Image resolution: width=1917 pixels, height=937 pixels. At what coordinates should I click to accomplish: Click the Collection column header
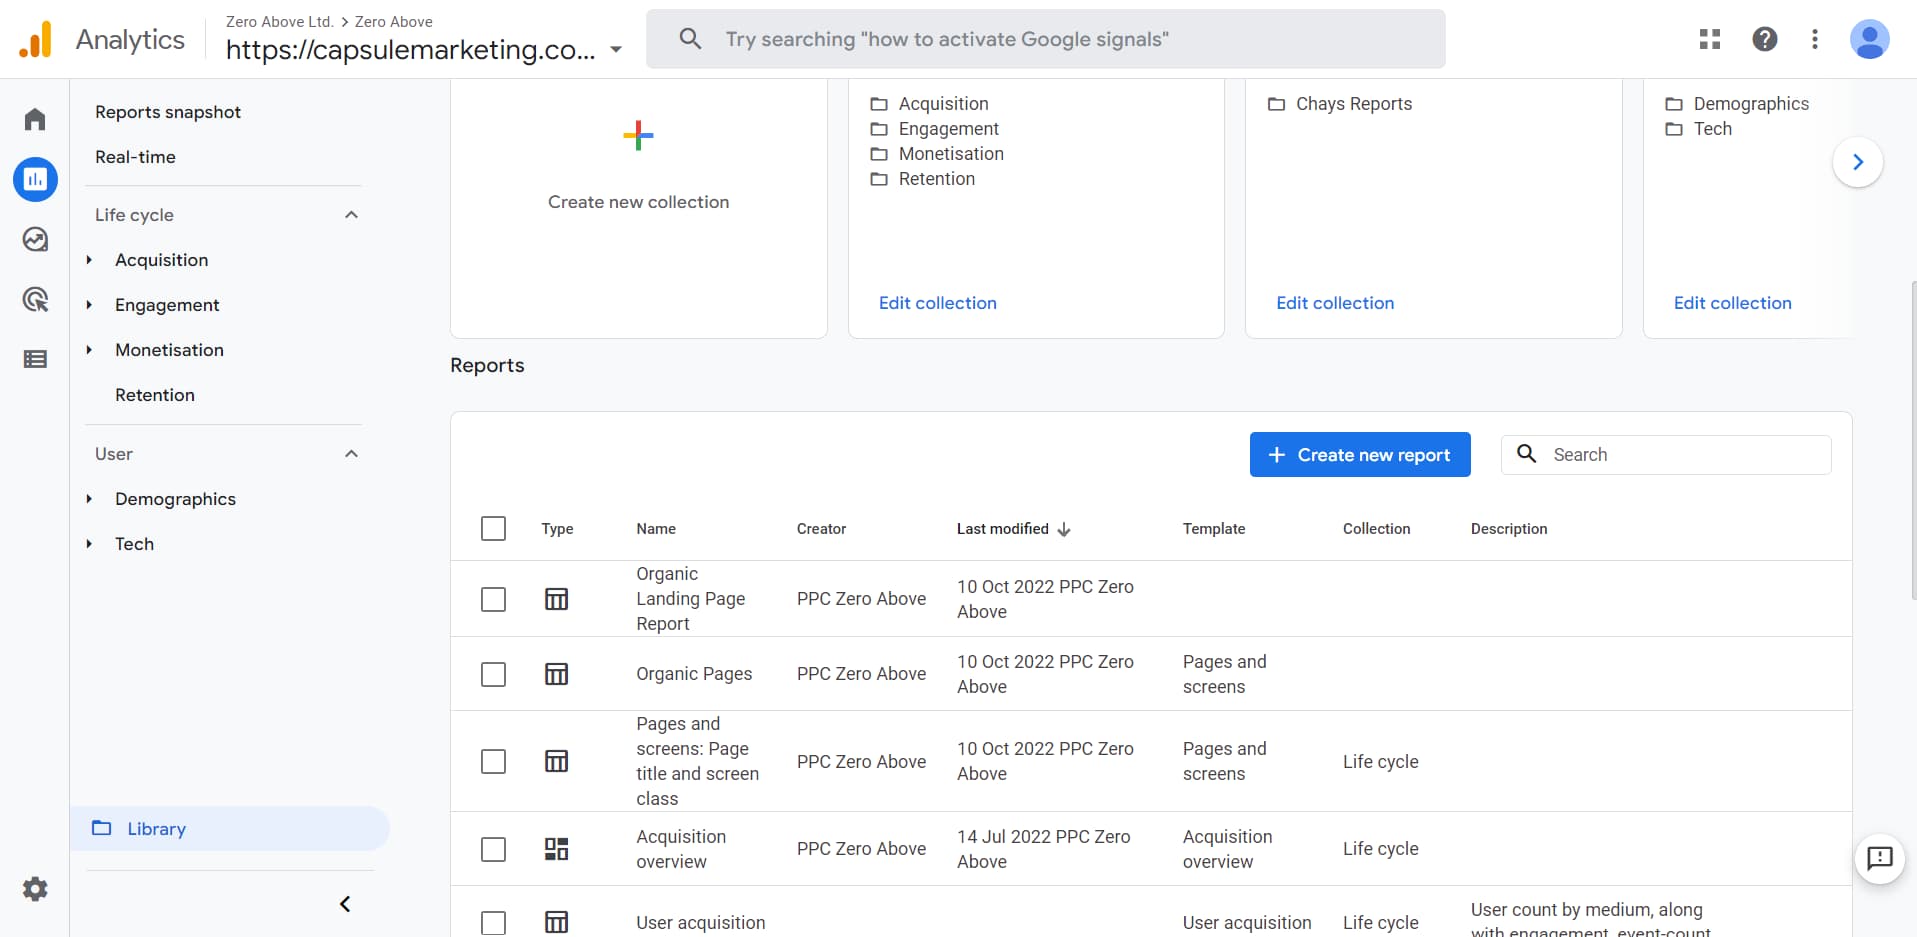click(x=1376, y=529)
